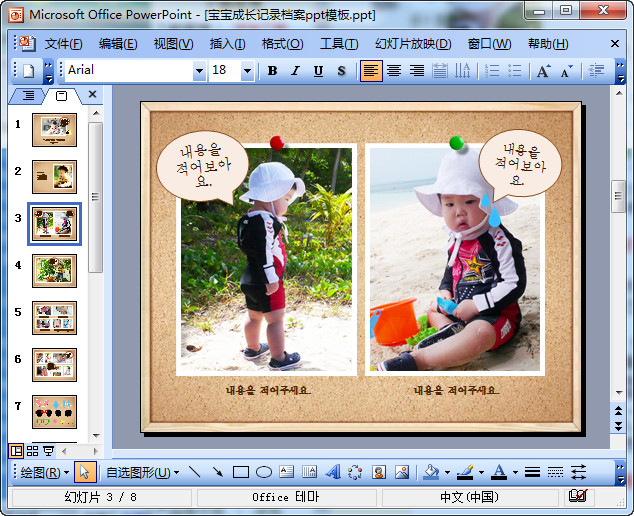Open the 编辑(E) menu
This screenshot has height=516, width=634.
point(118,44)
